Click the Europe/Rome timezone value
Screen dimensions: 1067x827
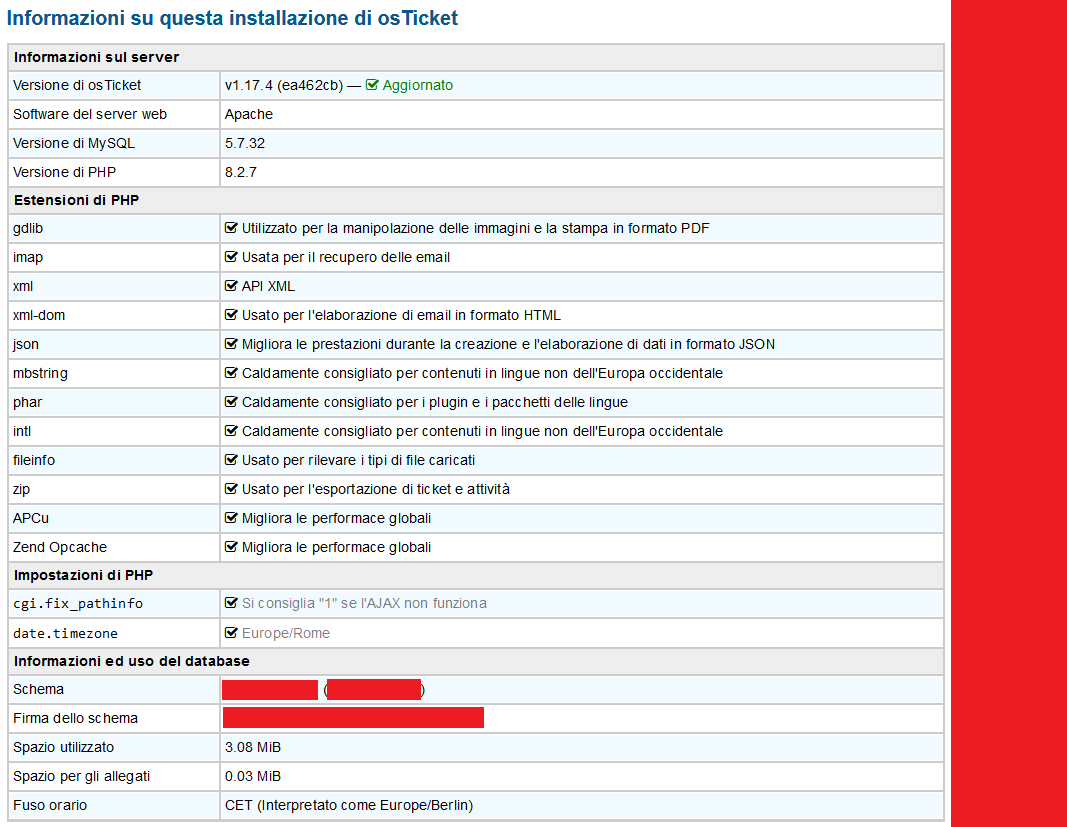pos(286,633)
